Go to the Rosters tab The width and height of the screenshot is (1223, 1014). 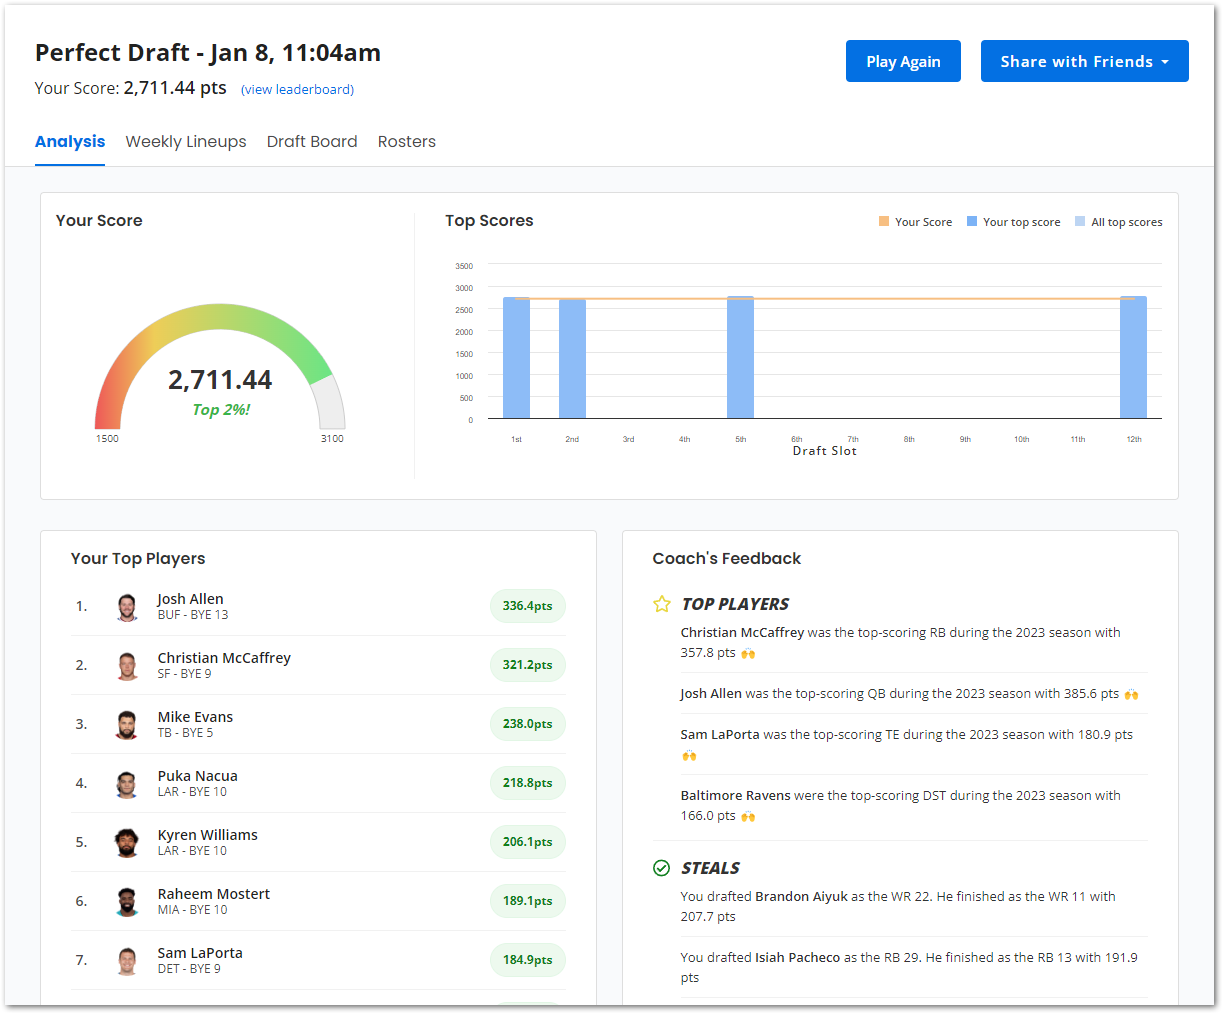[x=407, y=142]
